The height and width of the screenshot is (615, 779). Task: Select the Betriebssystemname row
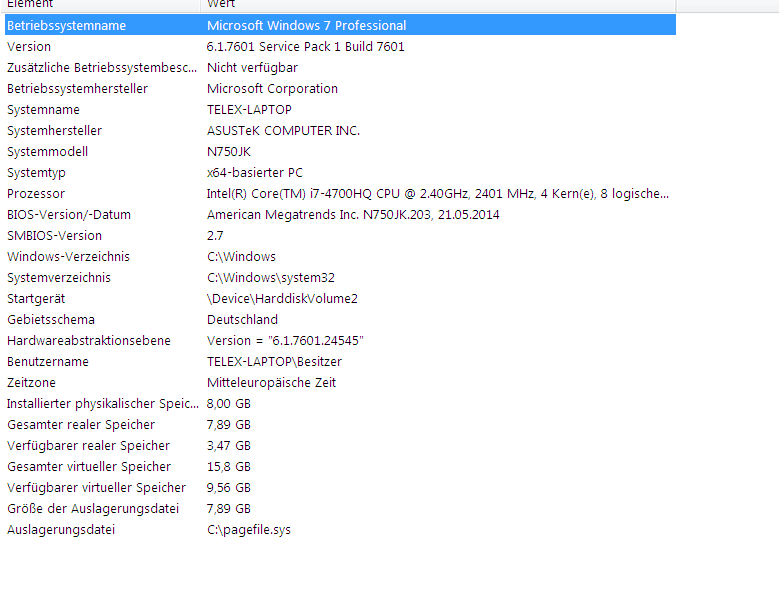[x=340, y=25]
